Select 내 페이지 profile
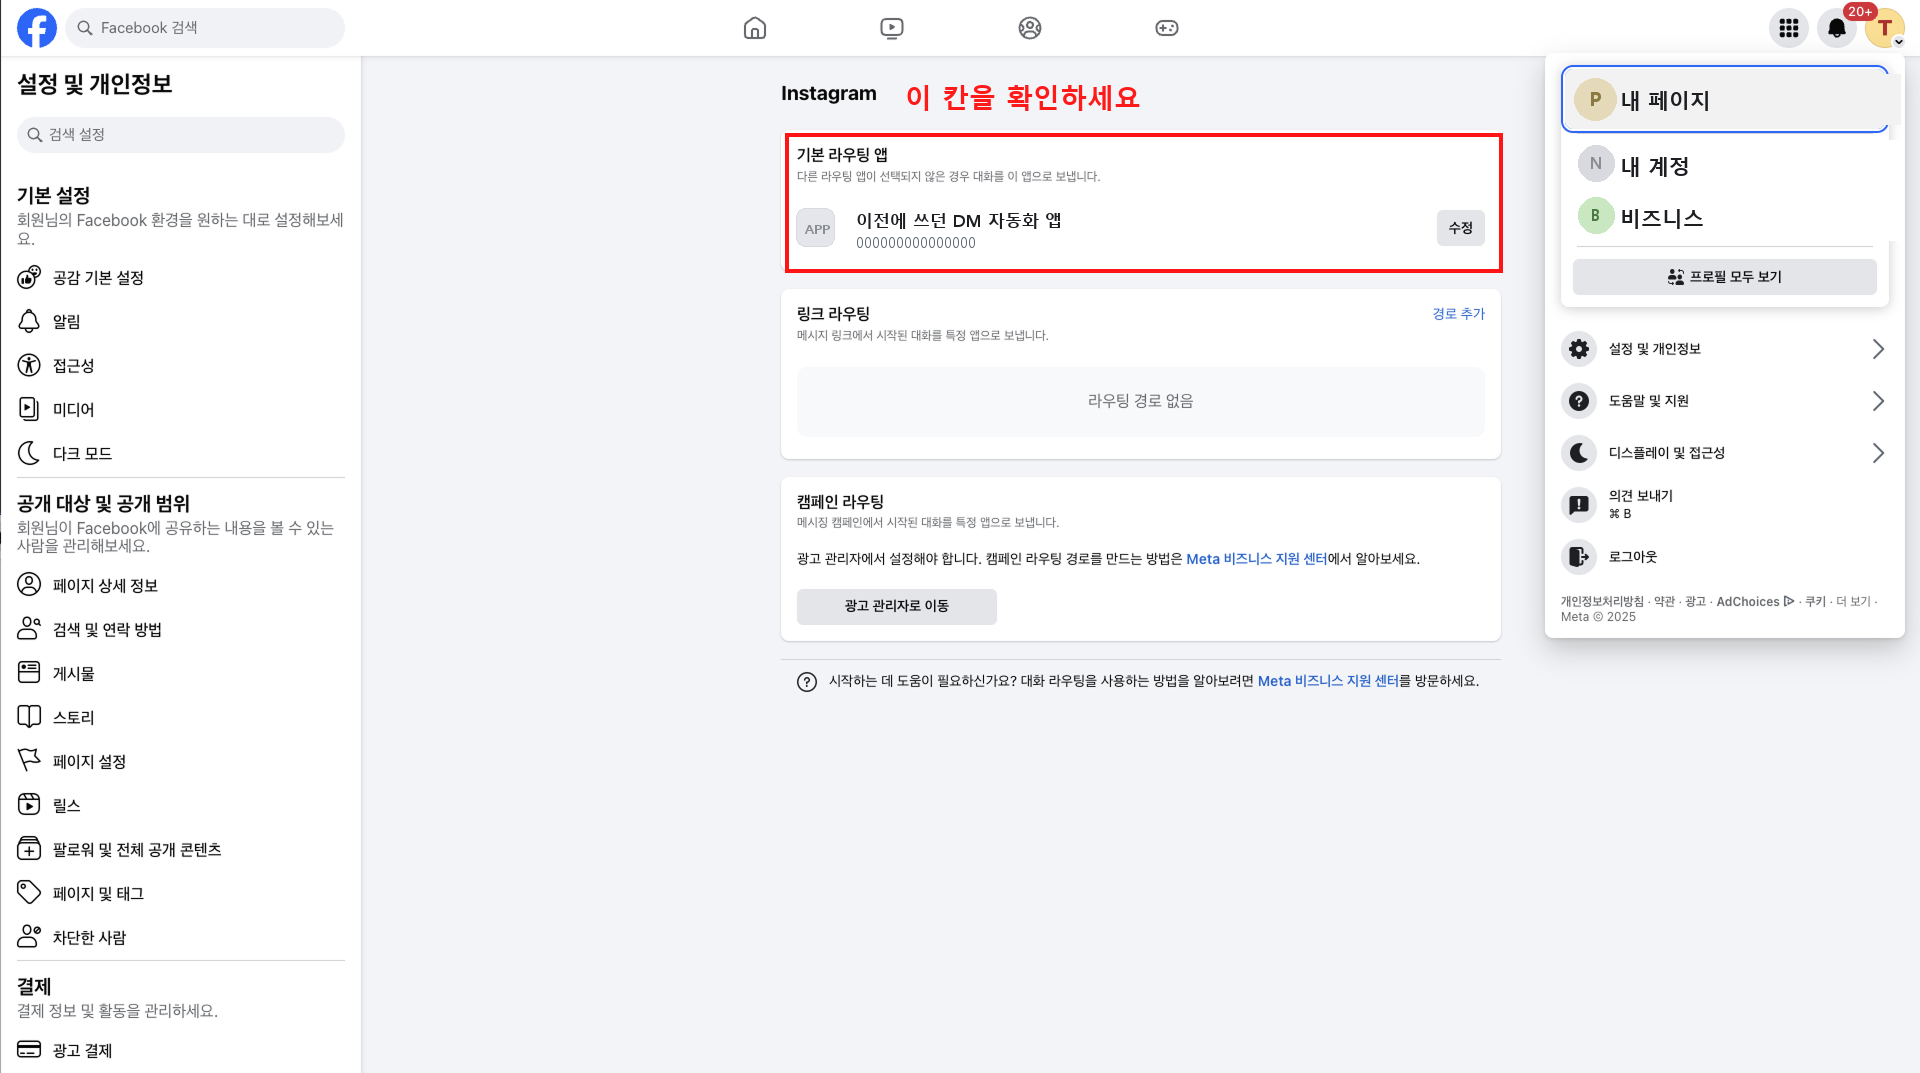 click(1725, 100)
